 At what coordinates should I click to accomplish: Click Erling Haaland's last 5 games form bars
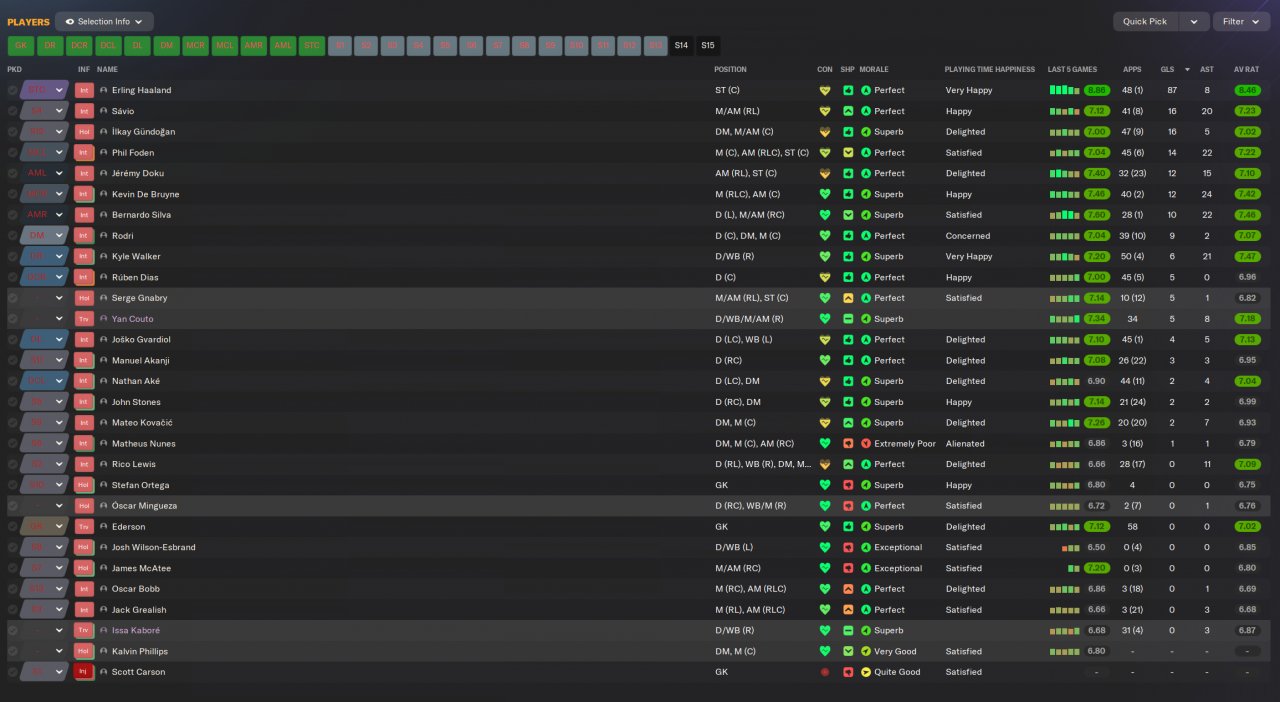1064,90
